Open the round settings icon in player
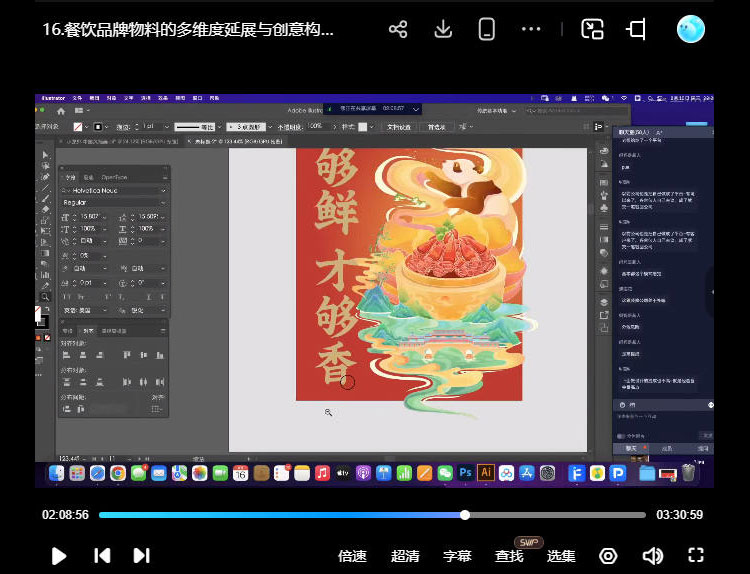Viewport: 750px width, 574px height. (608, 556)
